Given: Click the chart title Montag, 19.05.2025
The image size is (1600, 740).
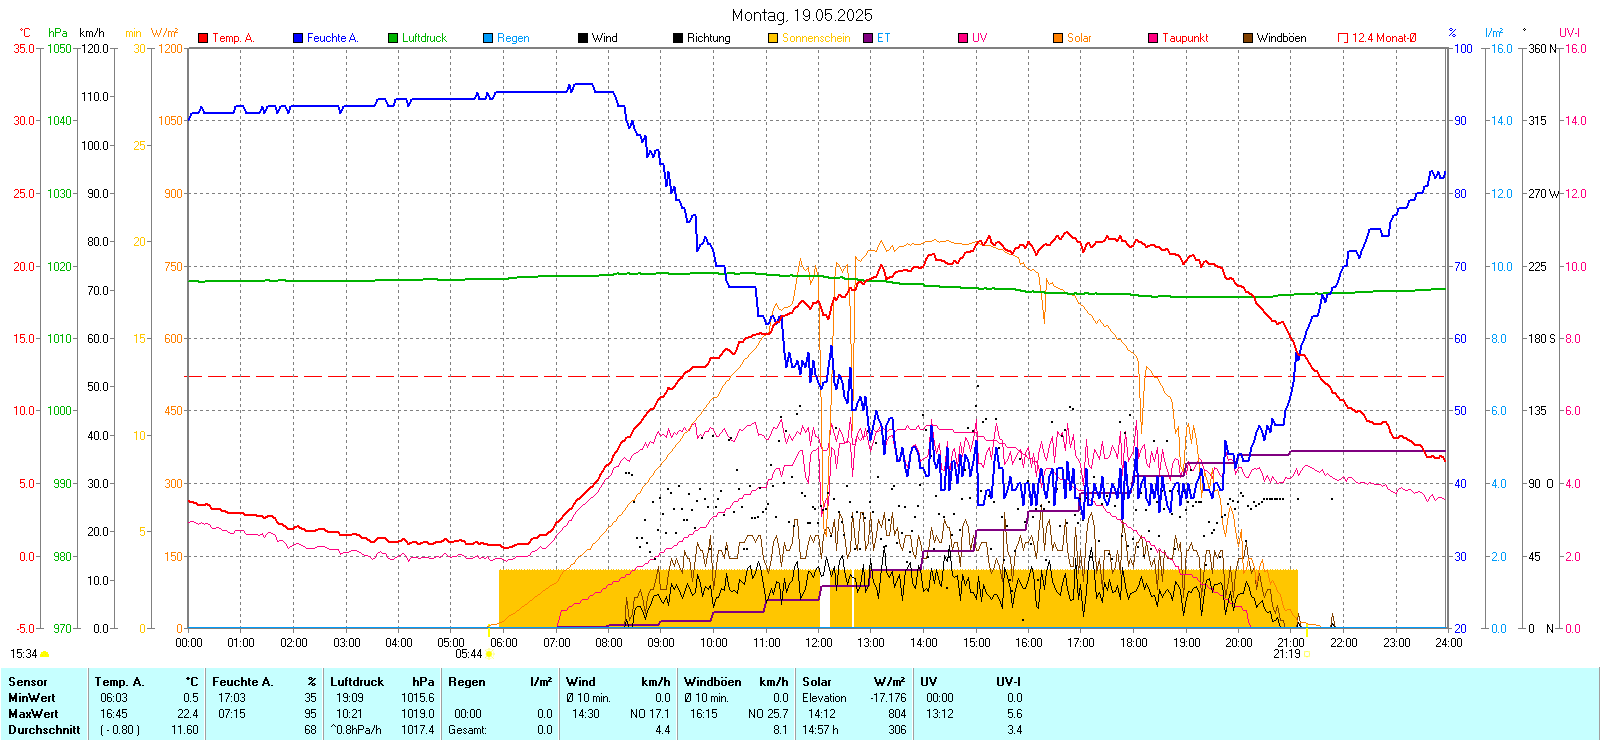Looking at the screenshot, I should click(x=801, y=15).
